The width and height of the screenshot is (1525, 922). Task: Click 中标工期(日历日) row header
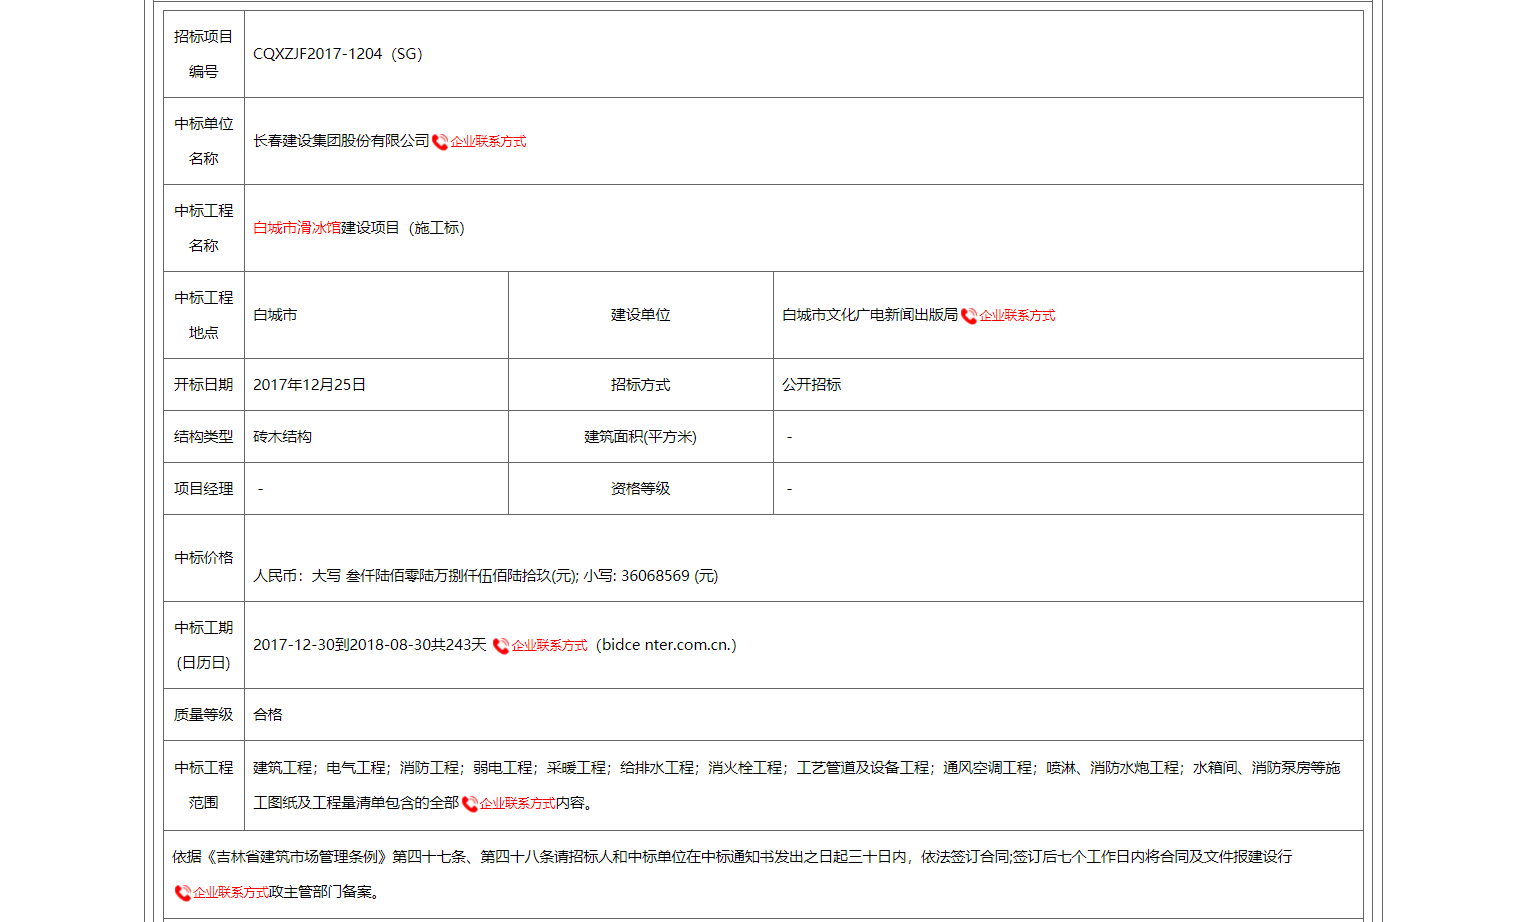(204, 645)
